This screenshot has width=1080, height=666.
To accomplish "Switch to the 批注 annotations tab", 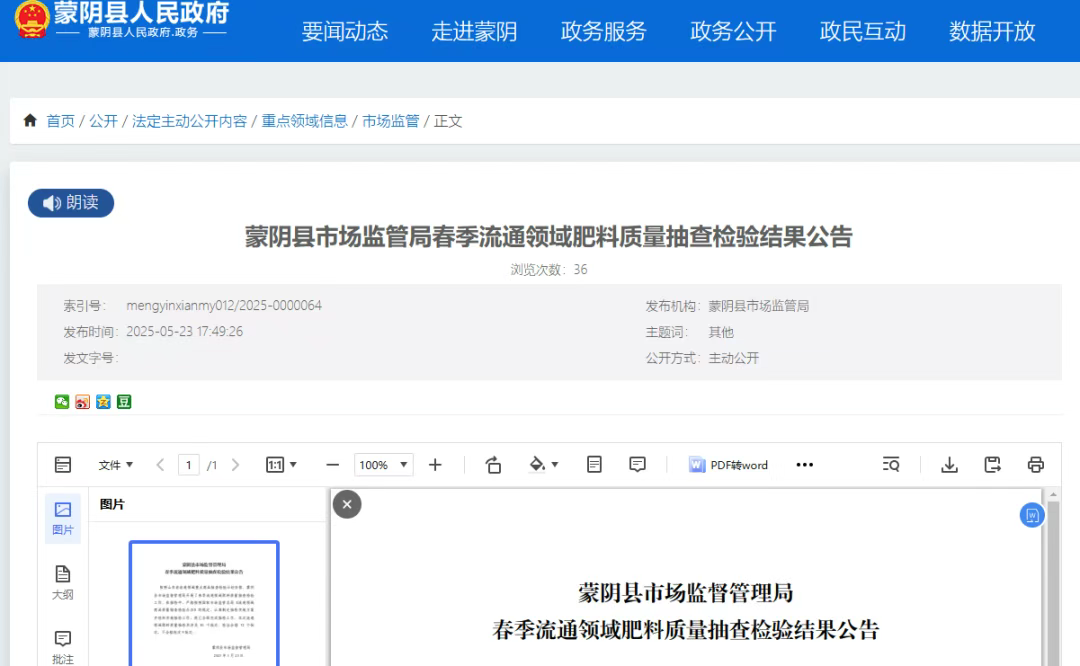I will (63, 646).
